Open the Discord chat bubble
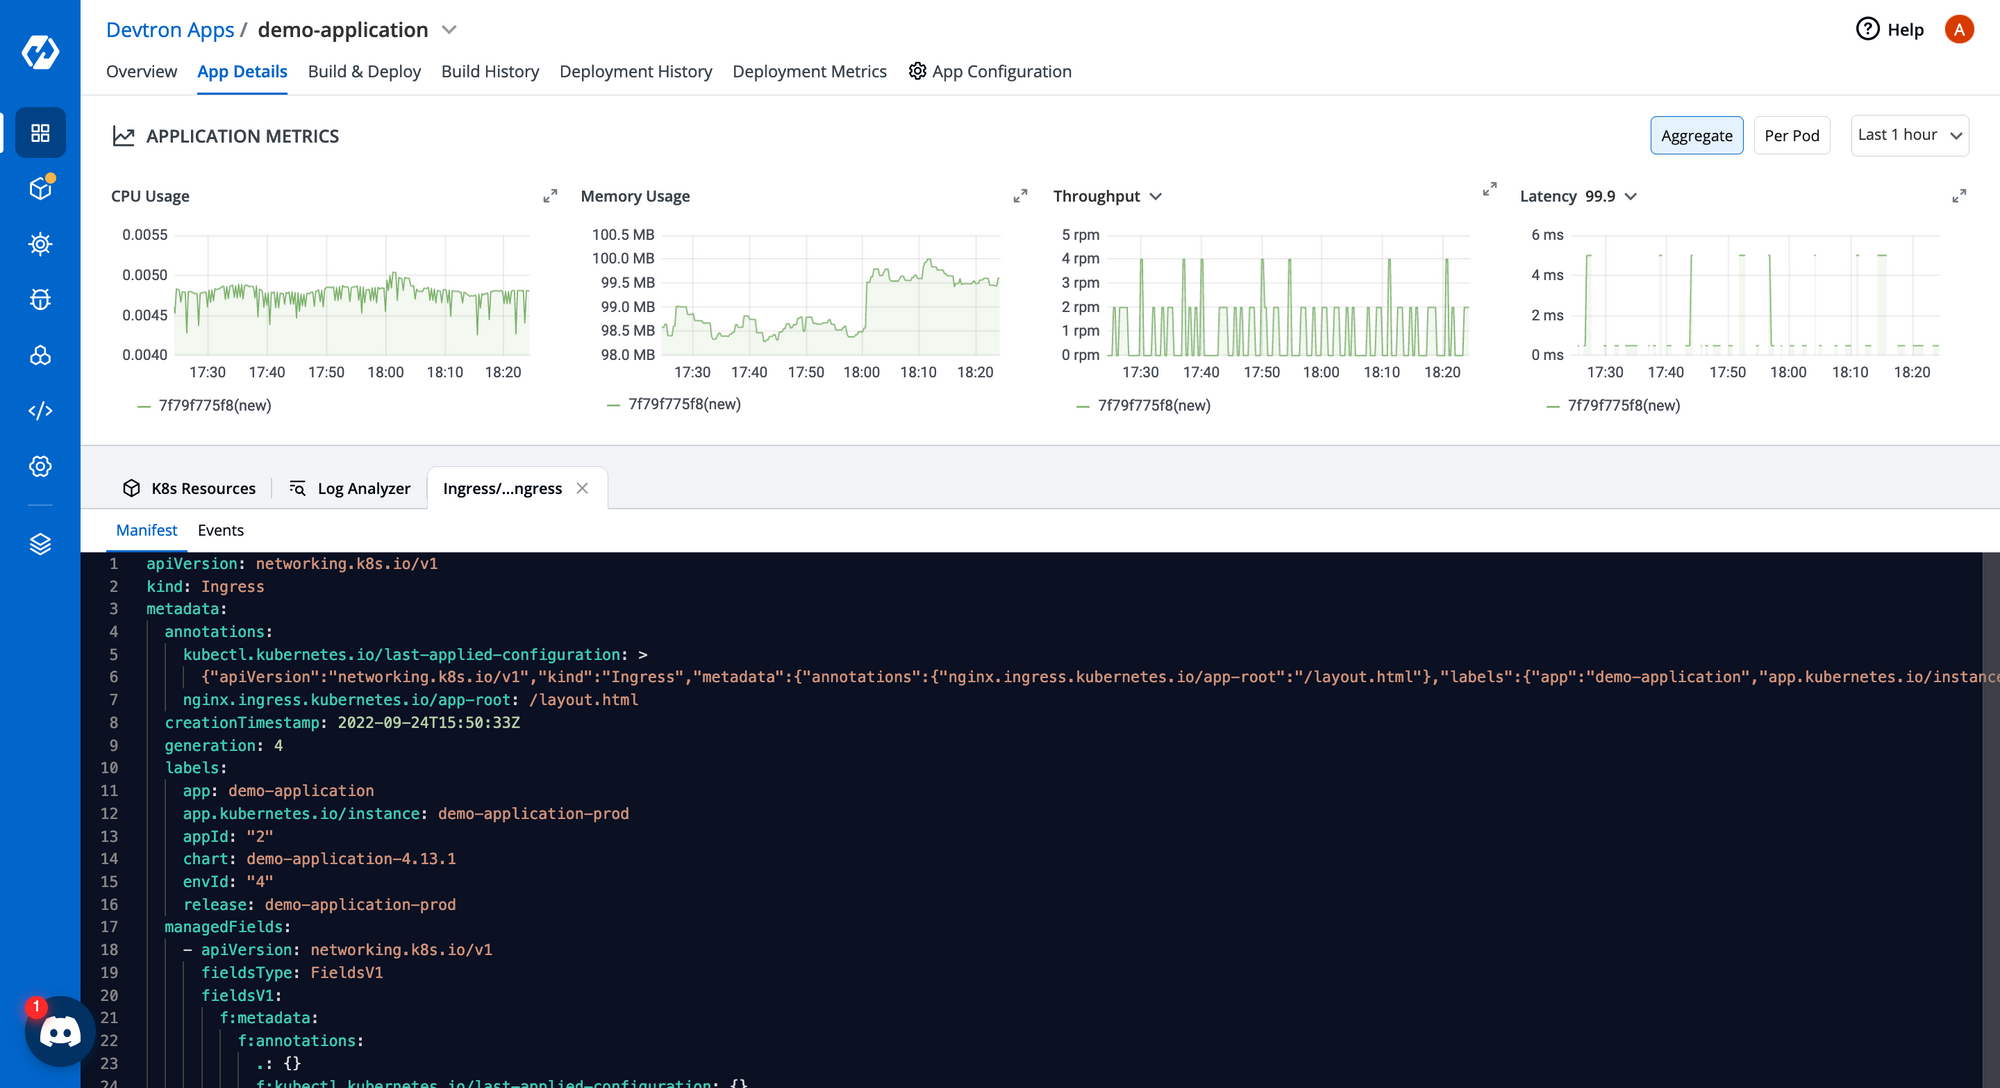This screenshot has height=1088, width=2000. (x=60, y=1031)
